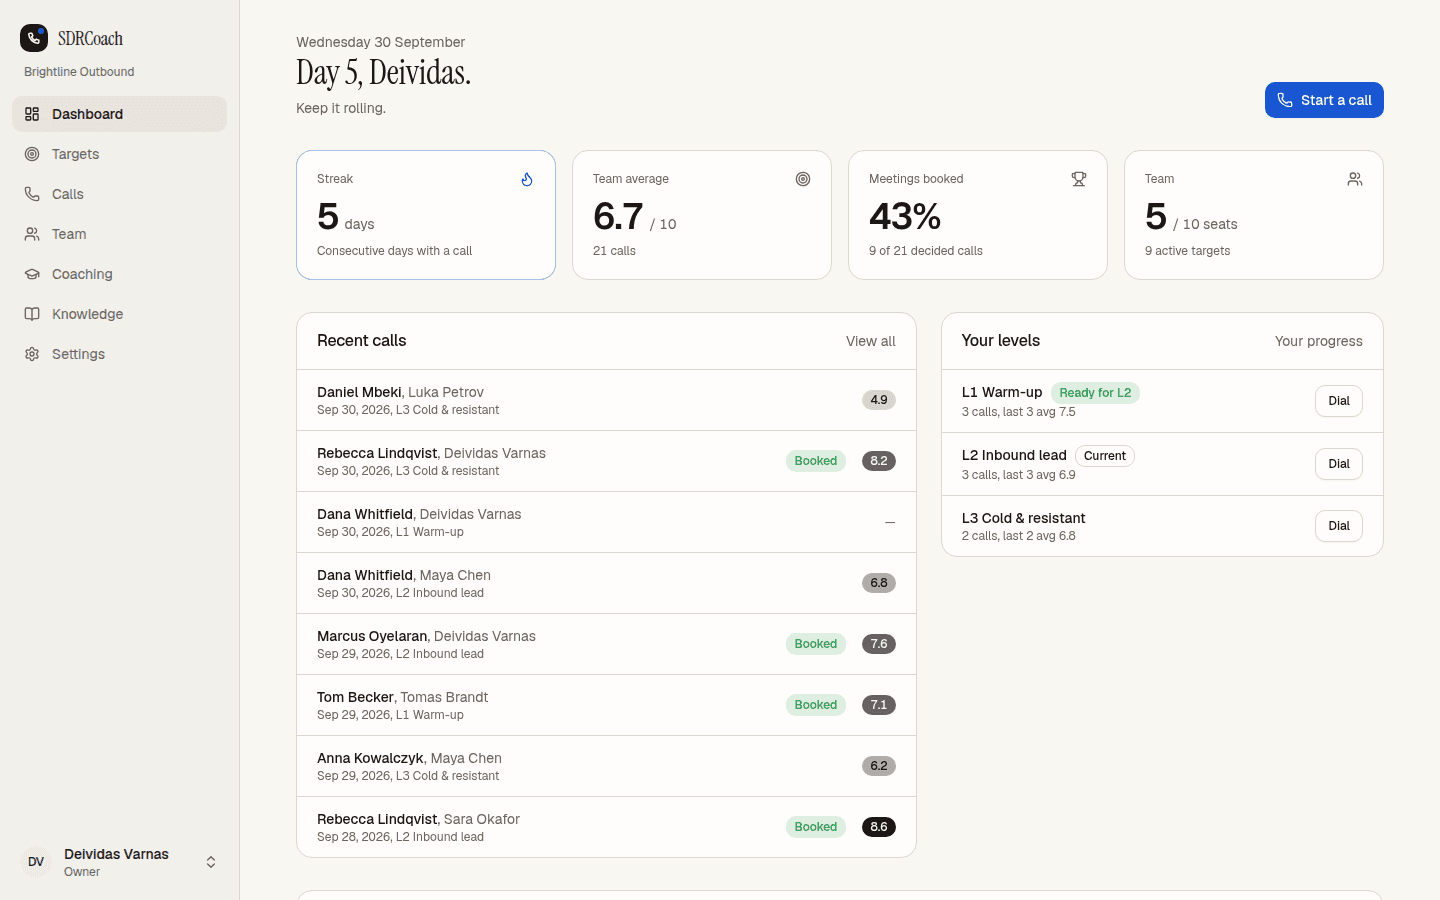
Task: Click the DV avatar at bottom left
Action: tap(36, 862)
